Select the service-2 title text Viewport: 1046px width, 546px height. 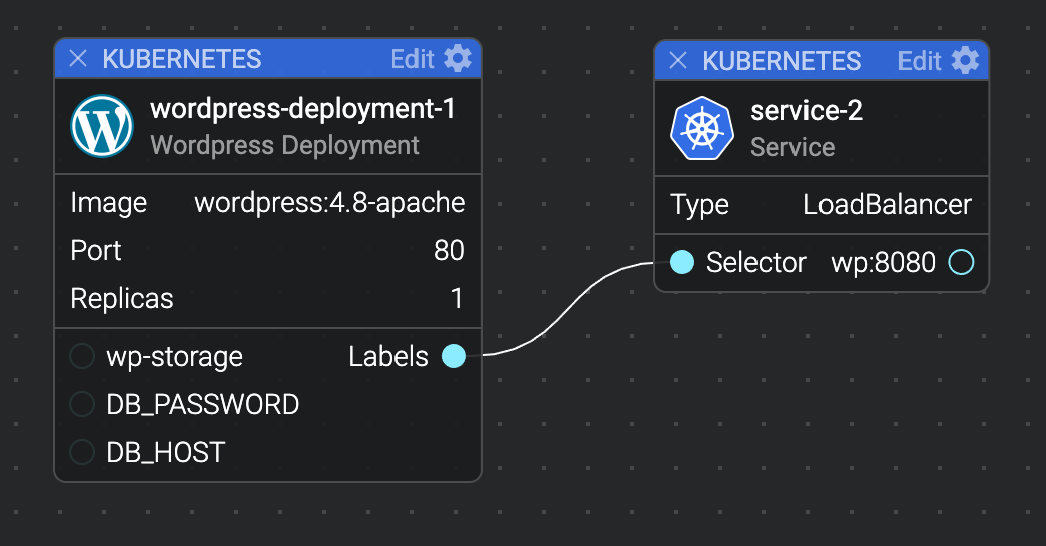[807, 110]
